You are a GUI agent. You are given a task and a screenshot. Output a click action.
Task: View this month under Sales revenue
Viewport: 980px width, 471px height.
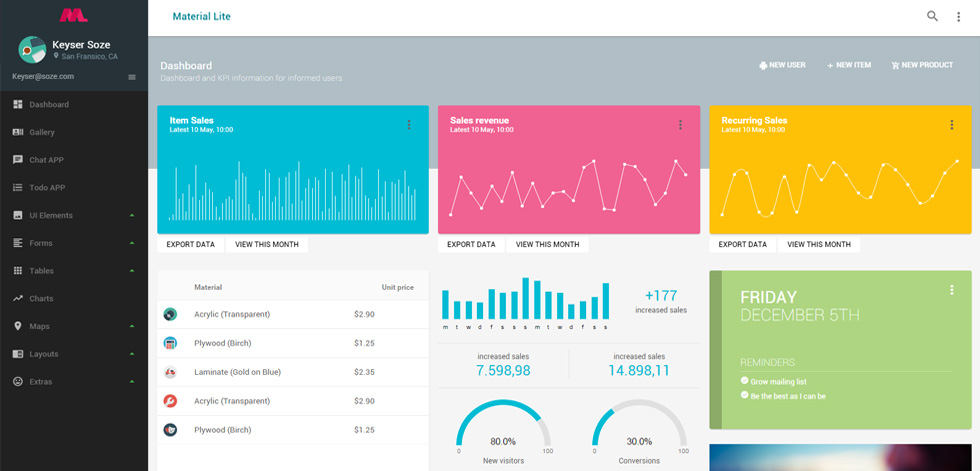[548, 244]
